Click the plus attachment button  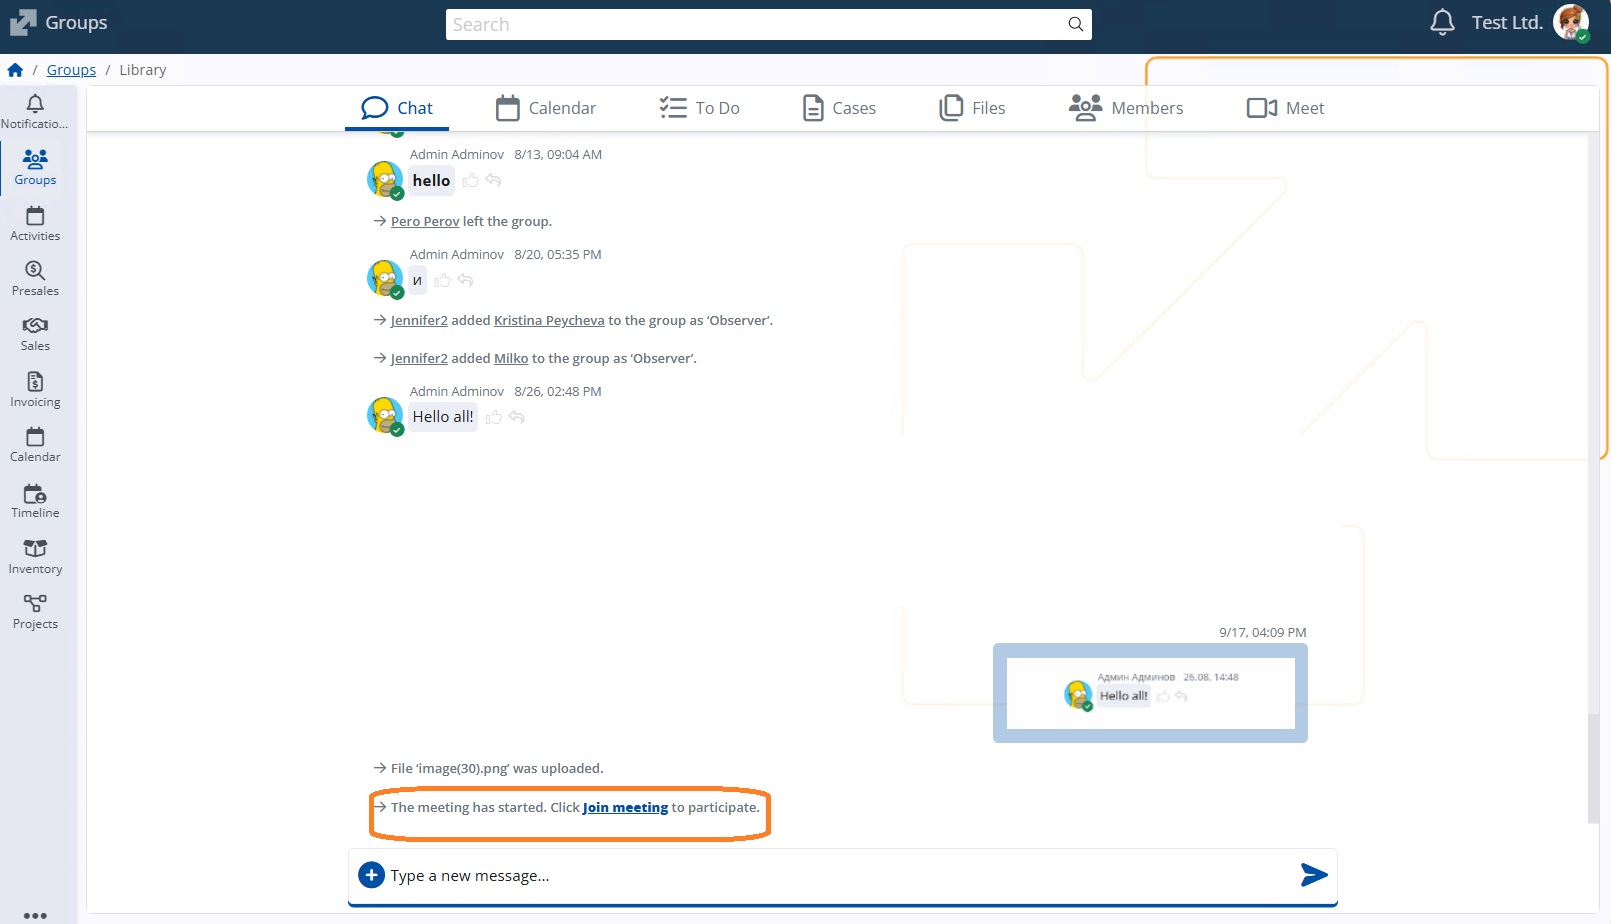click(x=371, y=875)
